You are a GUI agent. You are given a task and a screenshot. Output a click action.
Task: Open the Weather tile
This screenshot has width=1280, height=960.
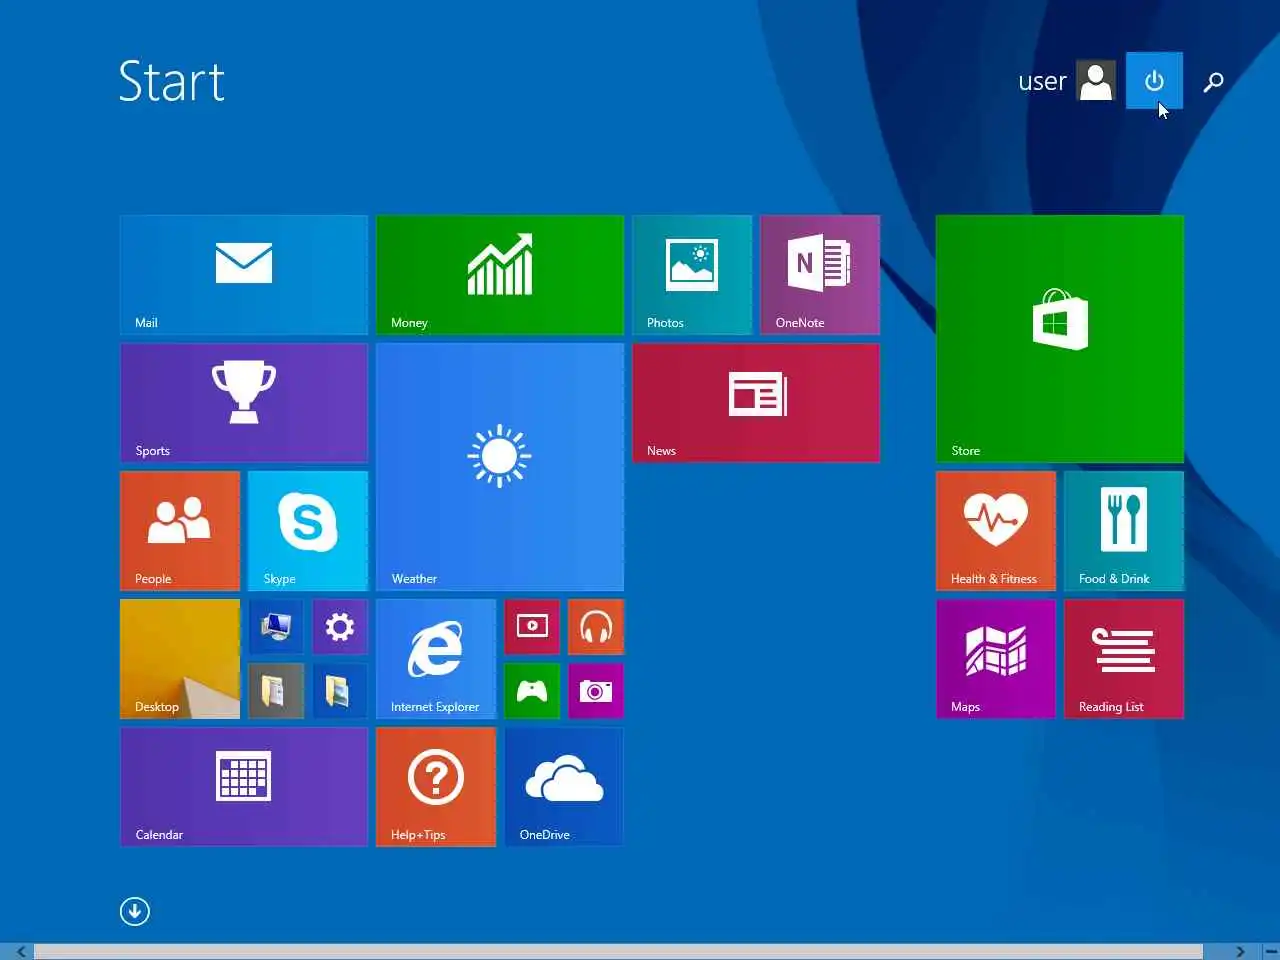[500, 467]
